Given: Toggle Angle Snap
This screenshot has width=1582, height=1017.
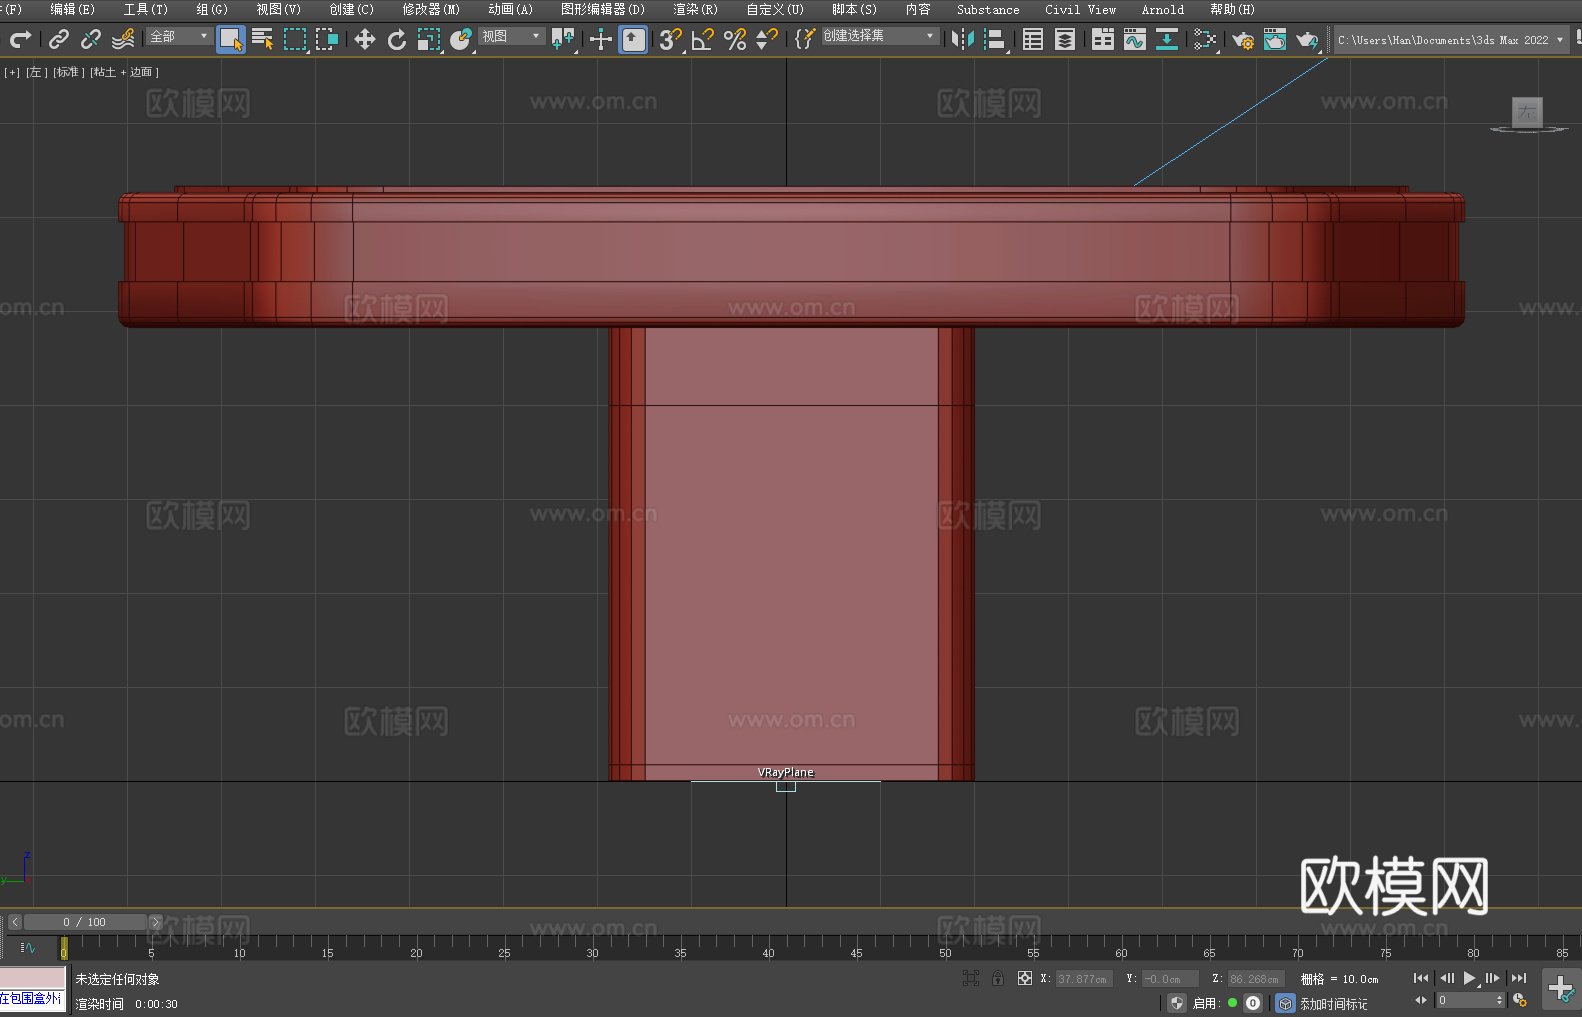Looking at the screenshot, I should click(x=703, y=39).
